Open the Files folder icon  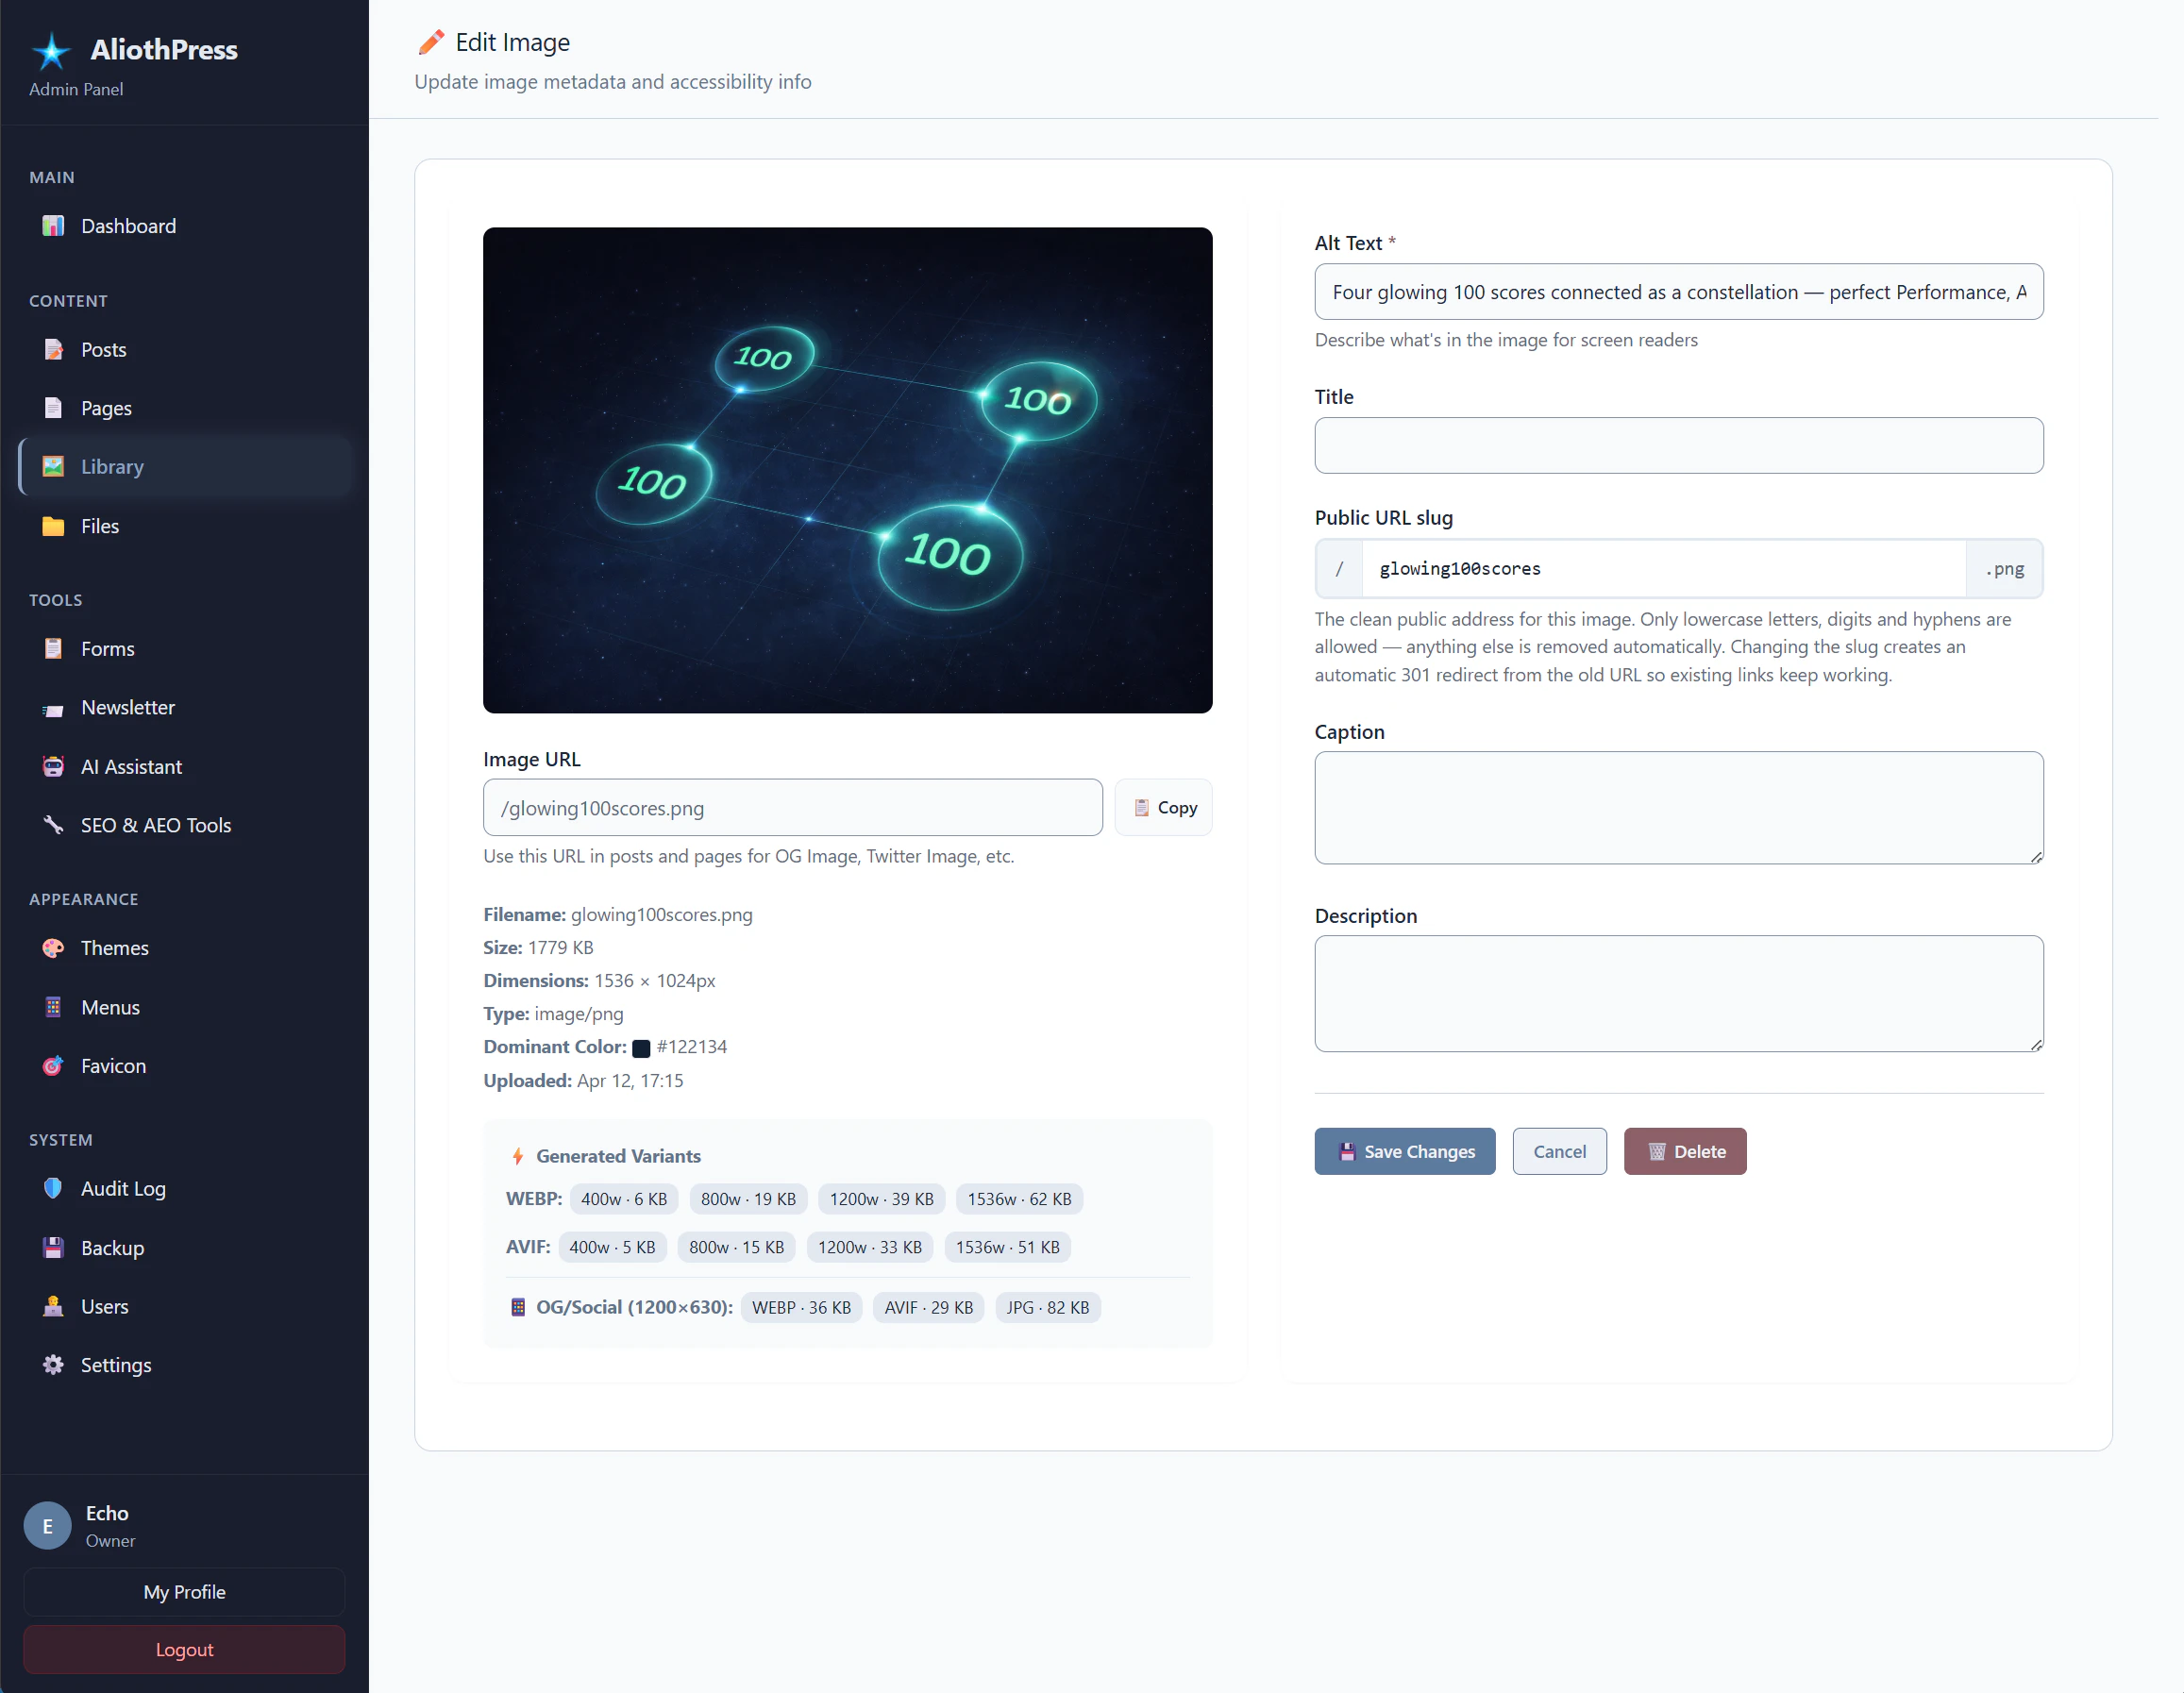pos(53,526)
